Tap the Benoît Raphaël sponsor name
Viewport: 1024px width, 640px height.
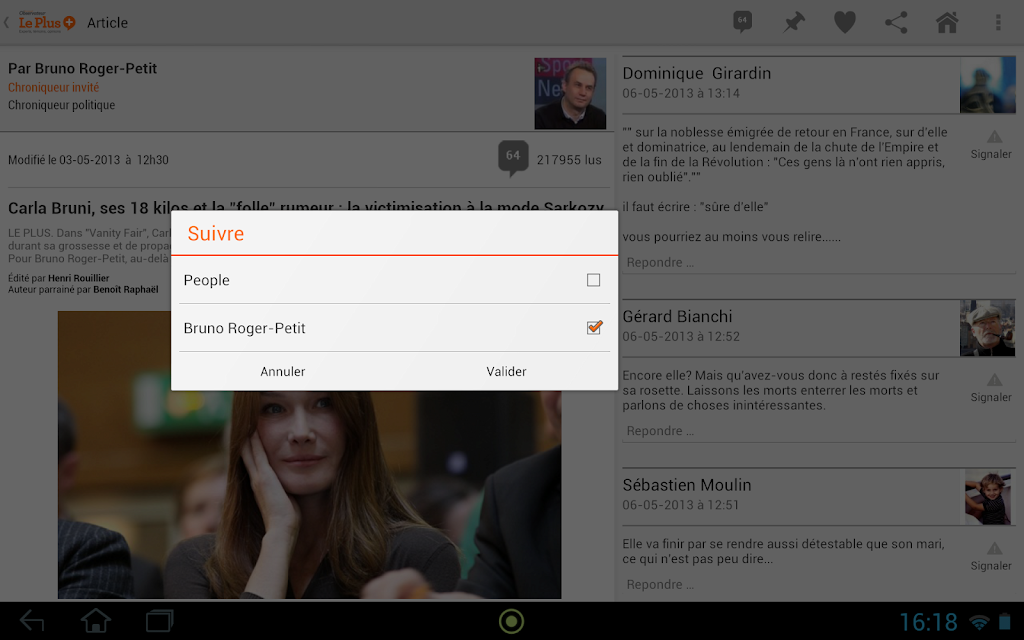[125, 289]
